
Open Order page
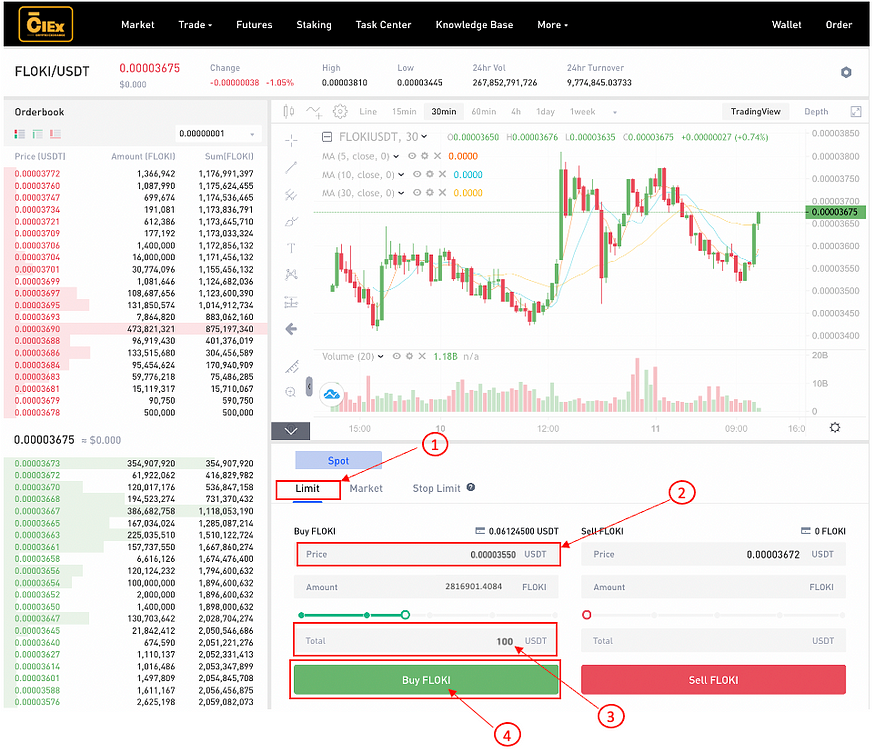click(x=838, y=25)
